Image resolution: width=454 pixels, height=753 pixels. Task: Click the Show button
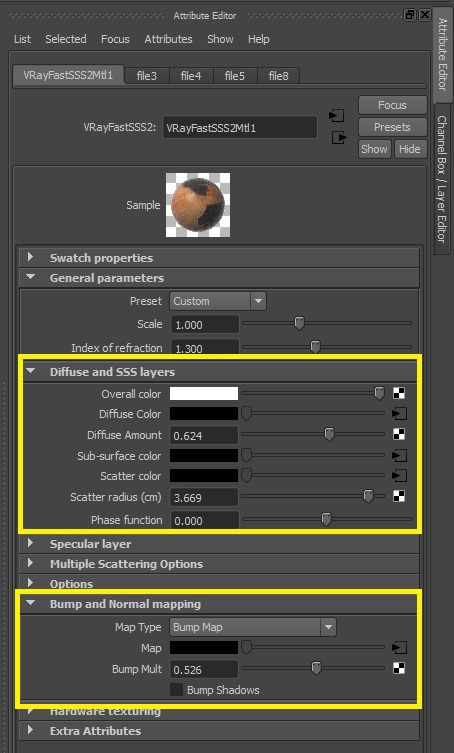(x=374, y=149)
